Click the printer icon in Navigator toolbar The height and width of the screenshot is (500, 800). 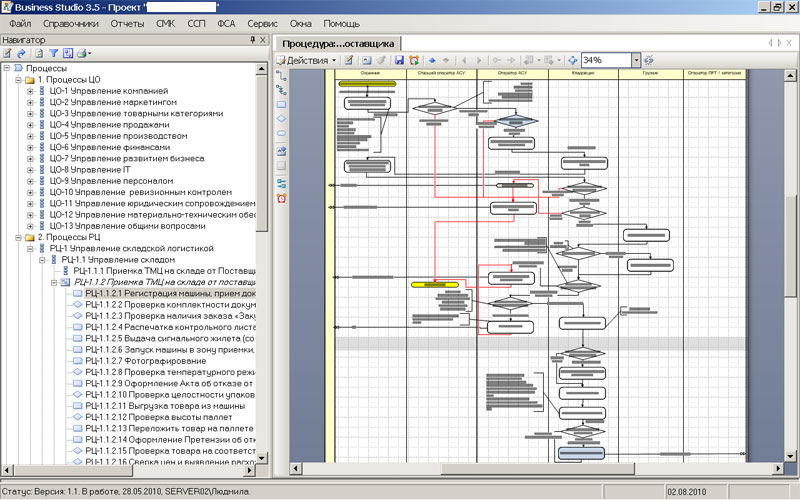click(x=82, y=53)
